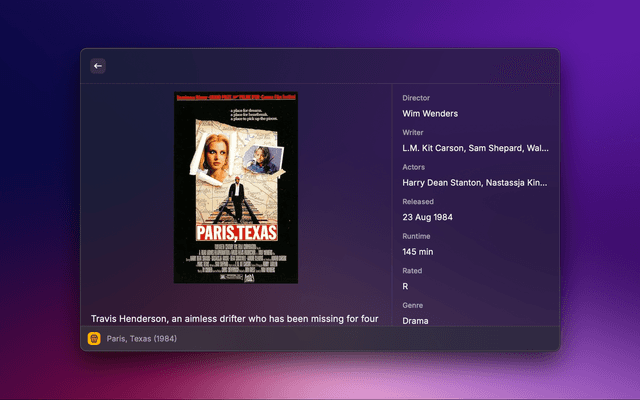Screen dimensions: 640x400
Task: Select director name Wim Wenders
Action: [430, 114]
